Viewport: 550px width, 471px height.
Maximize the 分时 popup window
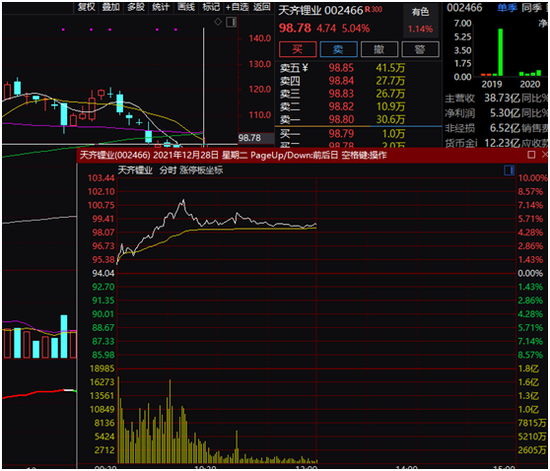pos(531,155)
